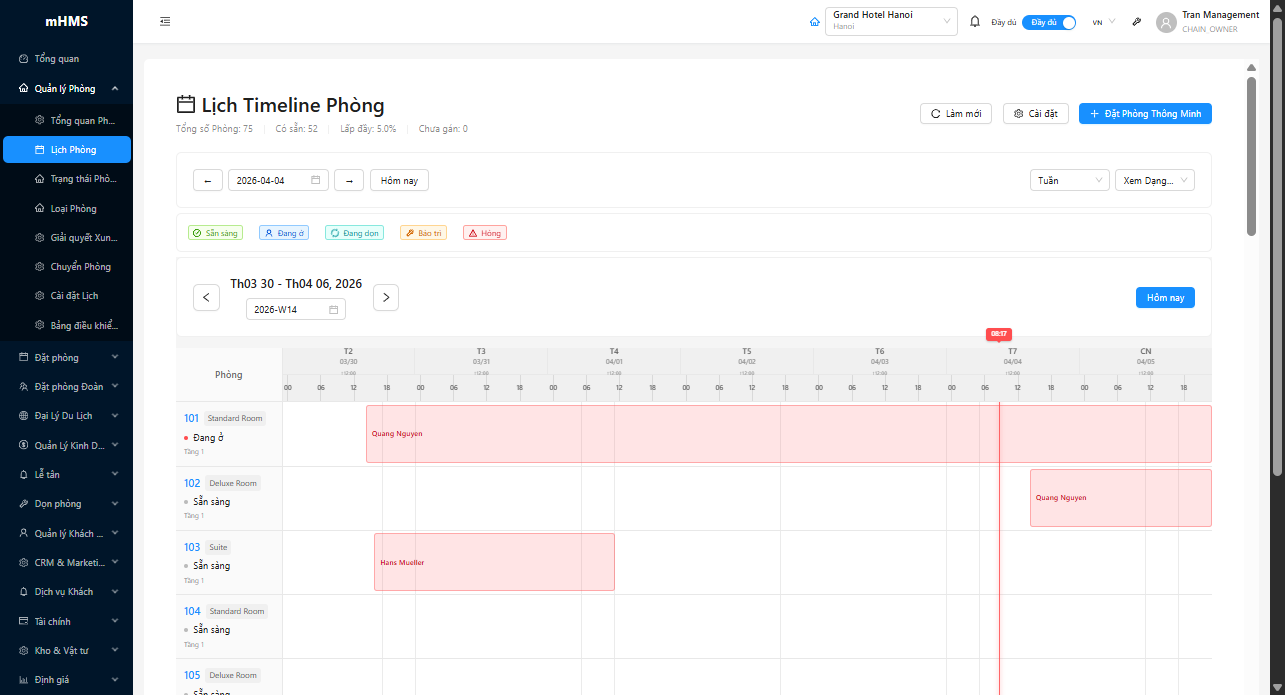This screenshot has height=695, width=1285.
Task: Click the wrench tool icon in header
Action: click(x=1137, y=22)
